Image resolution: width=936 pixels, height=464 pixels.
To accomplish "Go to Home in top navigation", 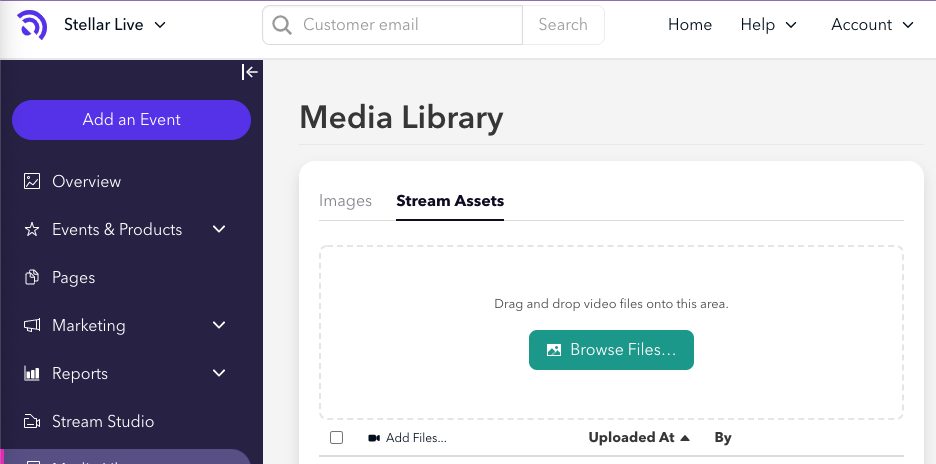I will coord(689,24).
